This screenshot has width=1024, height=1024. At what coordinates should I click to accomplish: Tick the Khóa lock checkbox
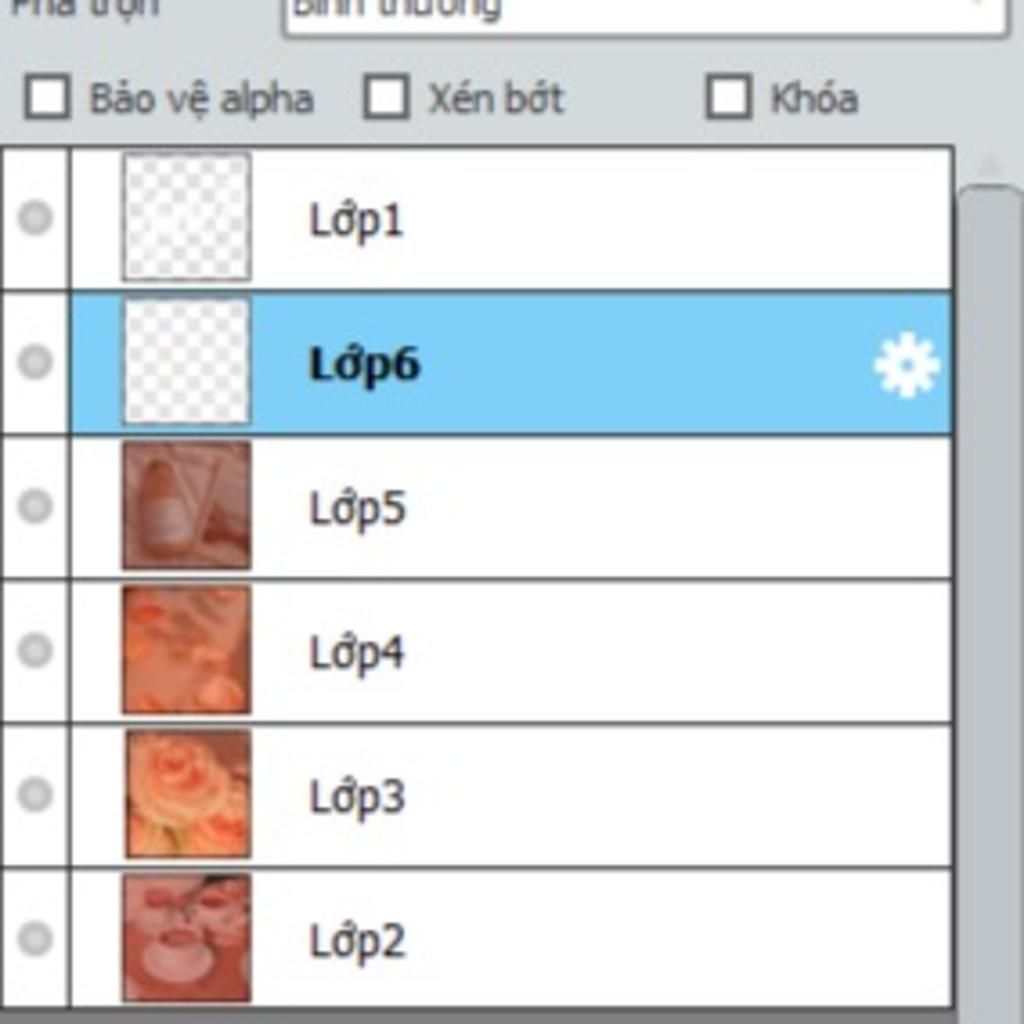729,97
